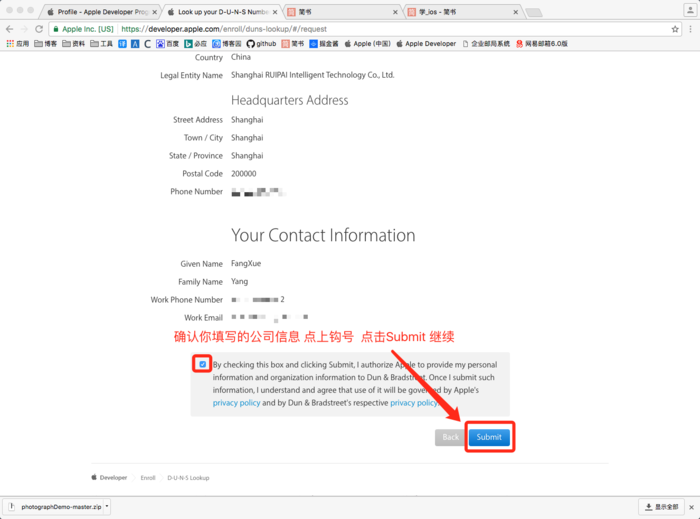Click the Enroll breadcrumb link
This screenshot has width=700, height=519.
(x=148, y=477)
